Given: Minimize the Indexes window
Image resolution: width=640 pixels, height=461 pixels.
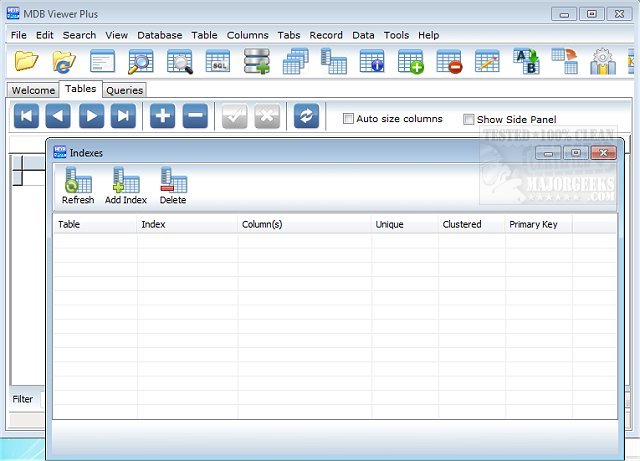Looking at the screenshot, I should pyautogui.click(x=548, y=153).
